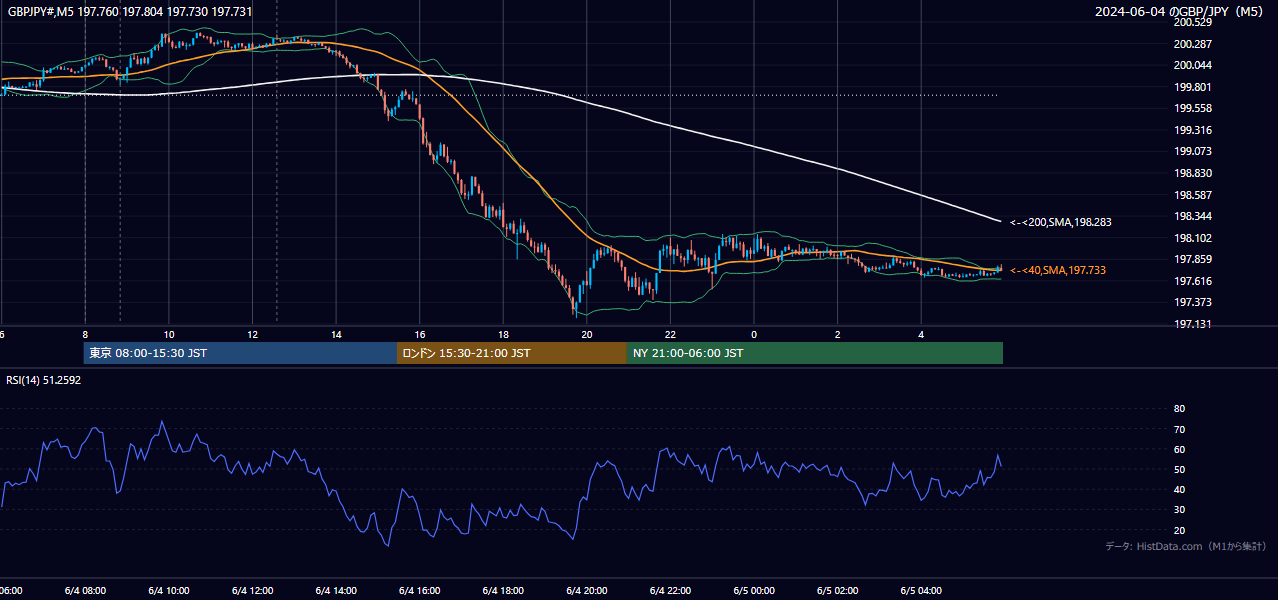This screenshot has height=600, width=1278.
Task: Click bottom time label 6/5 02:00
Action: pyautogui.click(x=838, y=590)
